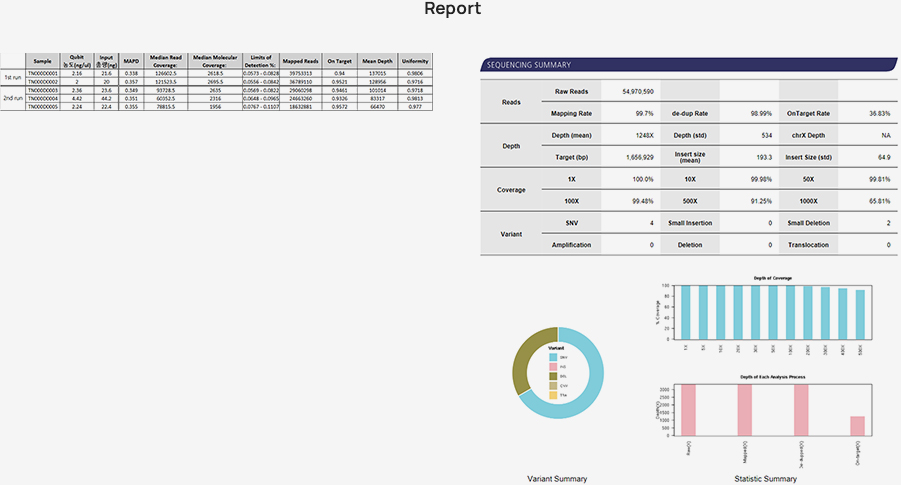Click the Raw Reads label
Image resolution: width=901 pixels, height=485 pixels.
[571, 91]
